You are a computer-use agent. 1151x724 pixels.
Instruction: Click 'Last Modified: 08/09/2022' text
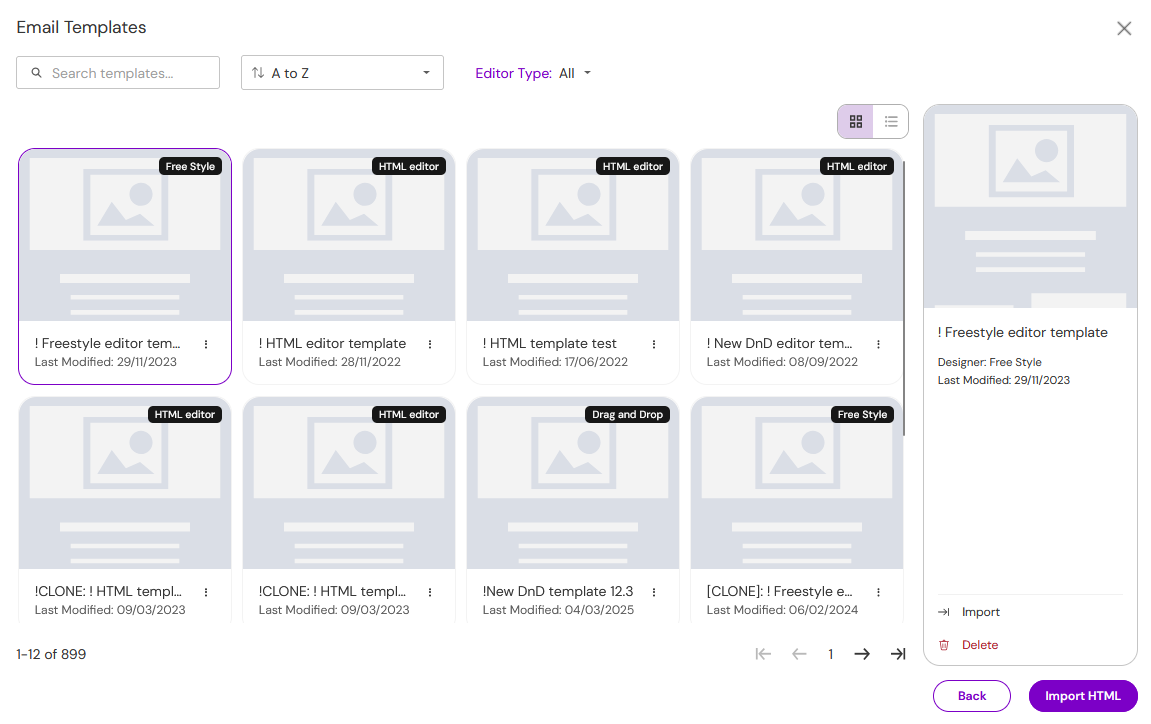tap(782, 362)
